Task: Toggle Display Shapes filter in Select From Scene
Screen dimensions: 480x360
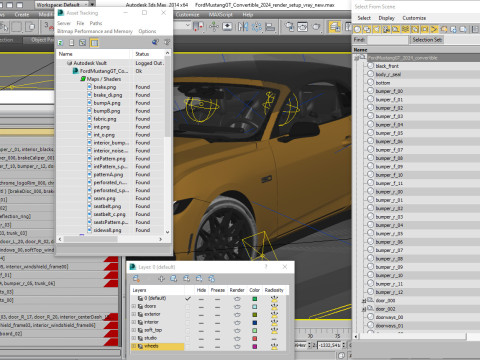Action: 367,29
